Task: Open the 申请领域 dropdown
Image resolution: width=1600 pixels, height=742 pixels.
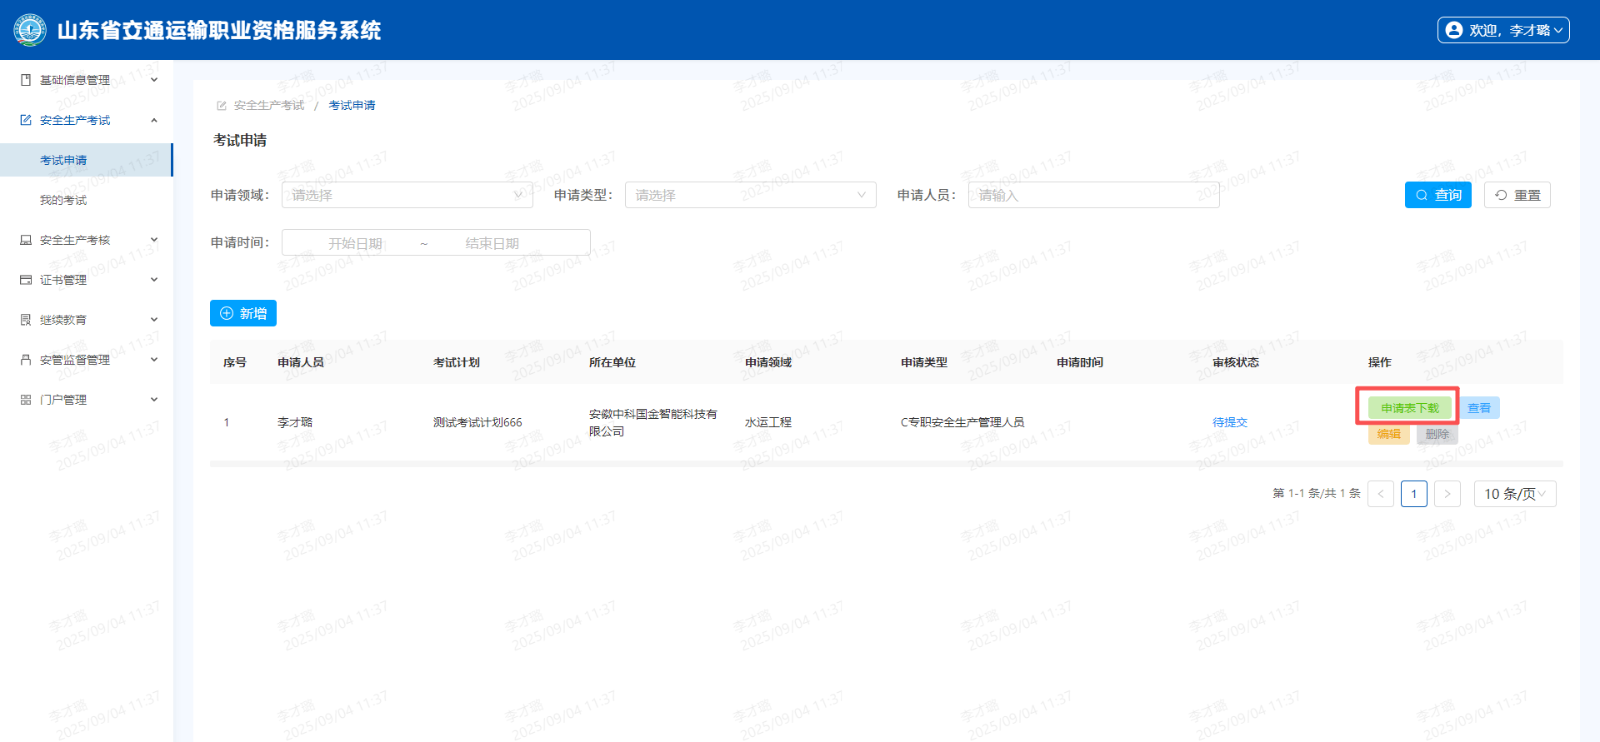Action: (x=407, y=195)
